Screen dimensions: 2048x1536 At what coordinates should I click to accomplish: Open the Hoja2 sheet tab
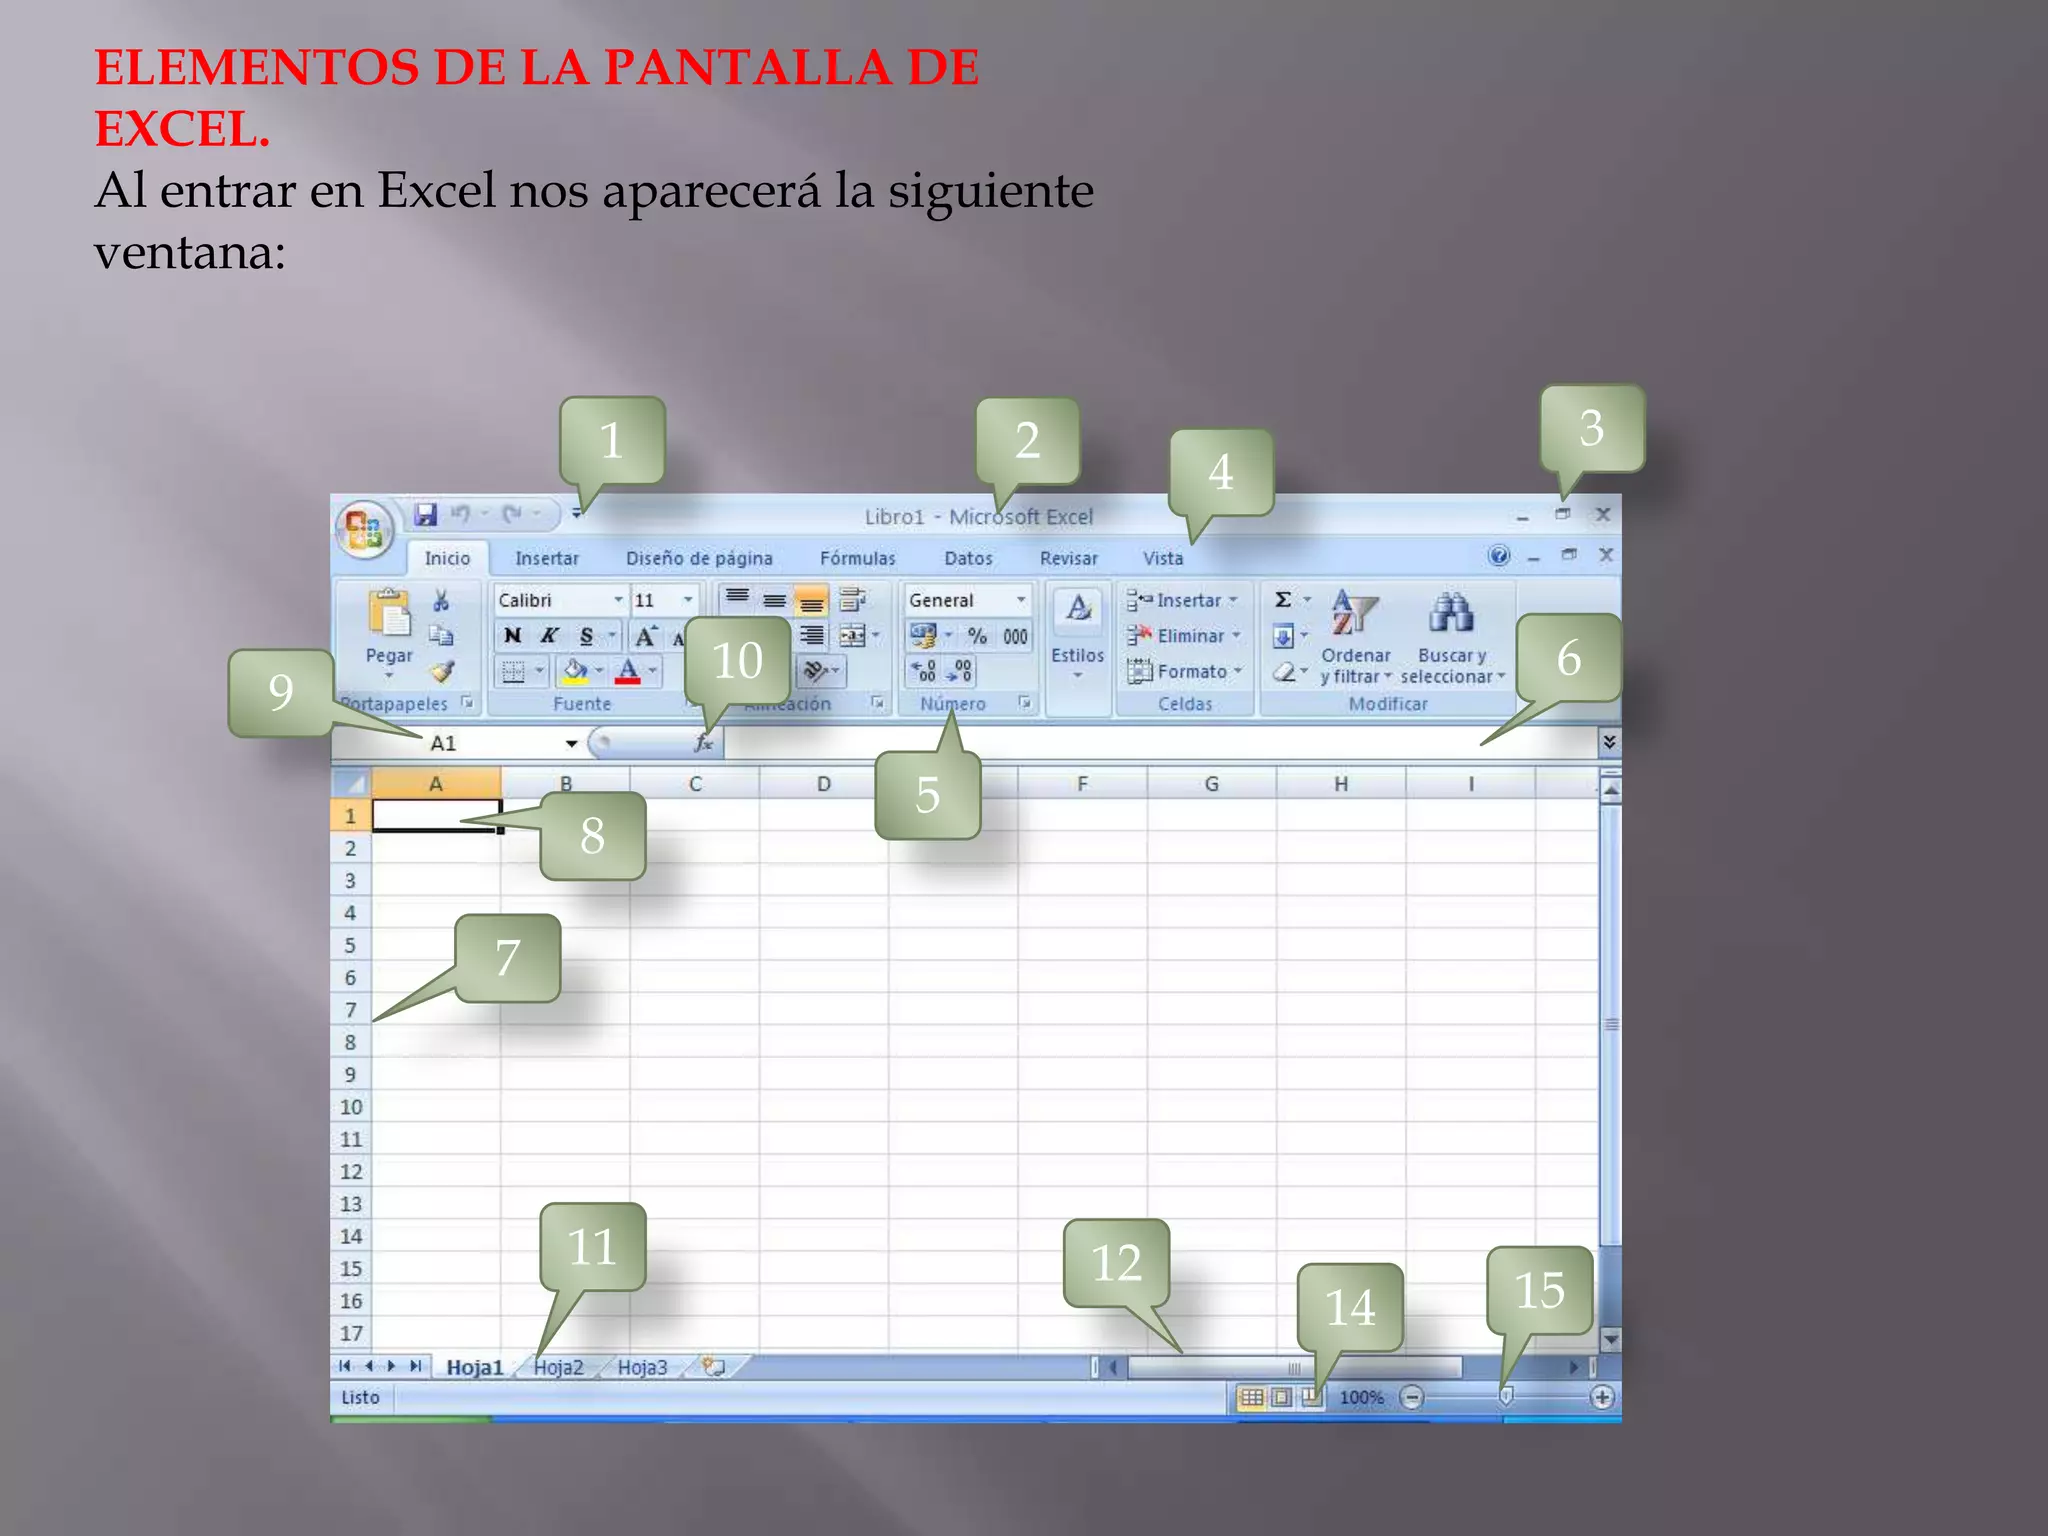point(558,1367)
